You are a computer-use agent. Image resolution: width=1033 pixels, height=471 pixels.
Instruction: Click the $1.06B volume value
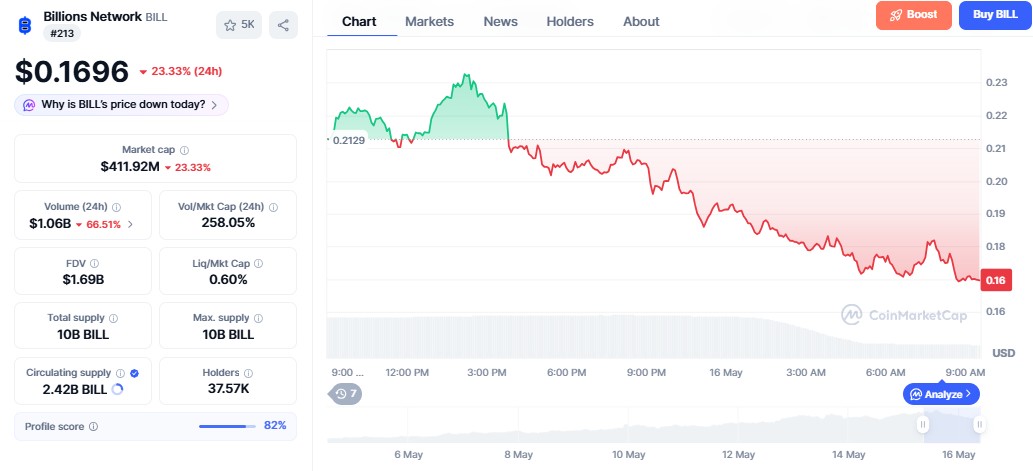(50, 224)
